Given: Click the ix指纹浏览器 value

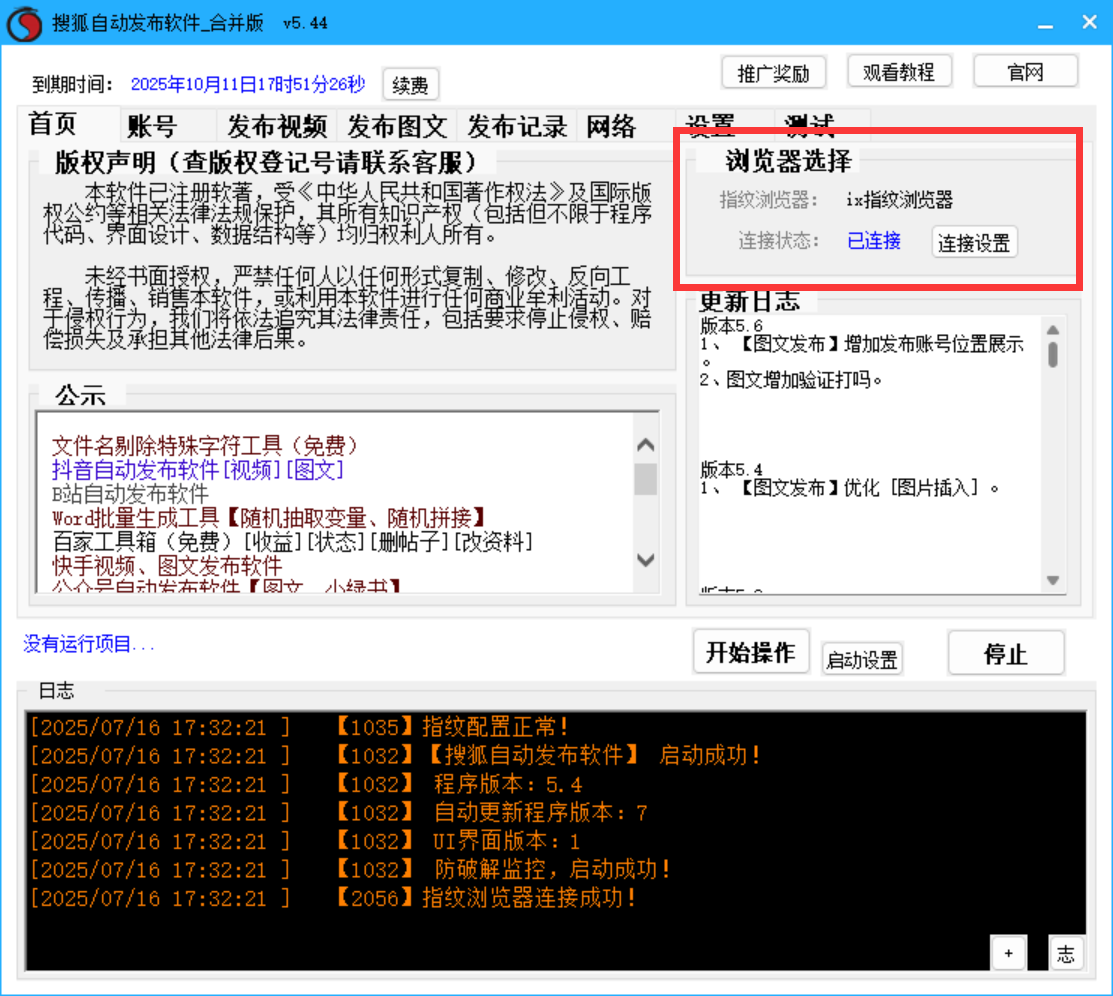Looking at the screenshot, I should click(x=899, y=200).
